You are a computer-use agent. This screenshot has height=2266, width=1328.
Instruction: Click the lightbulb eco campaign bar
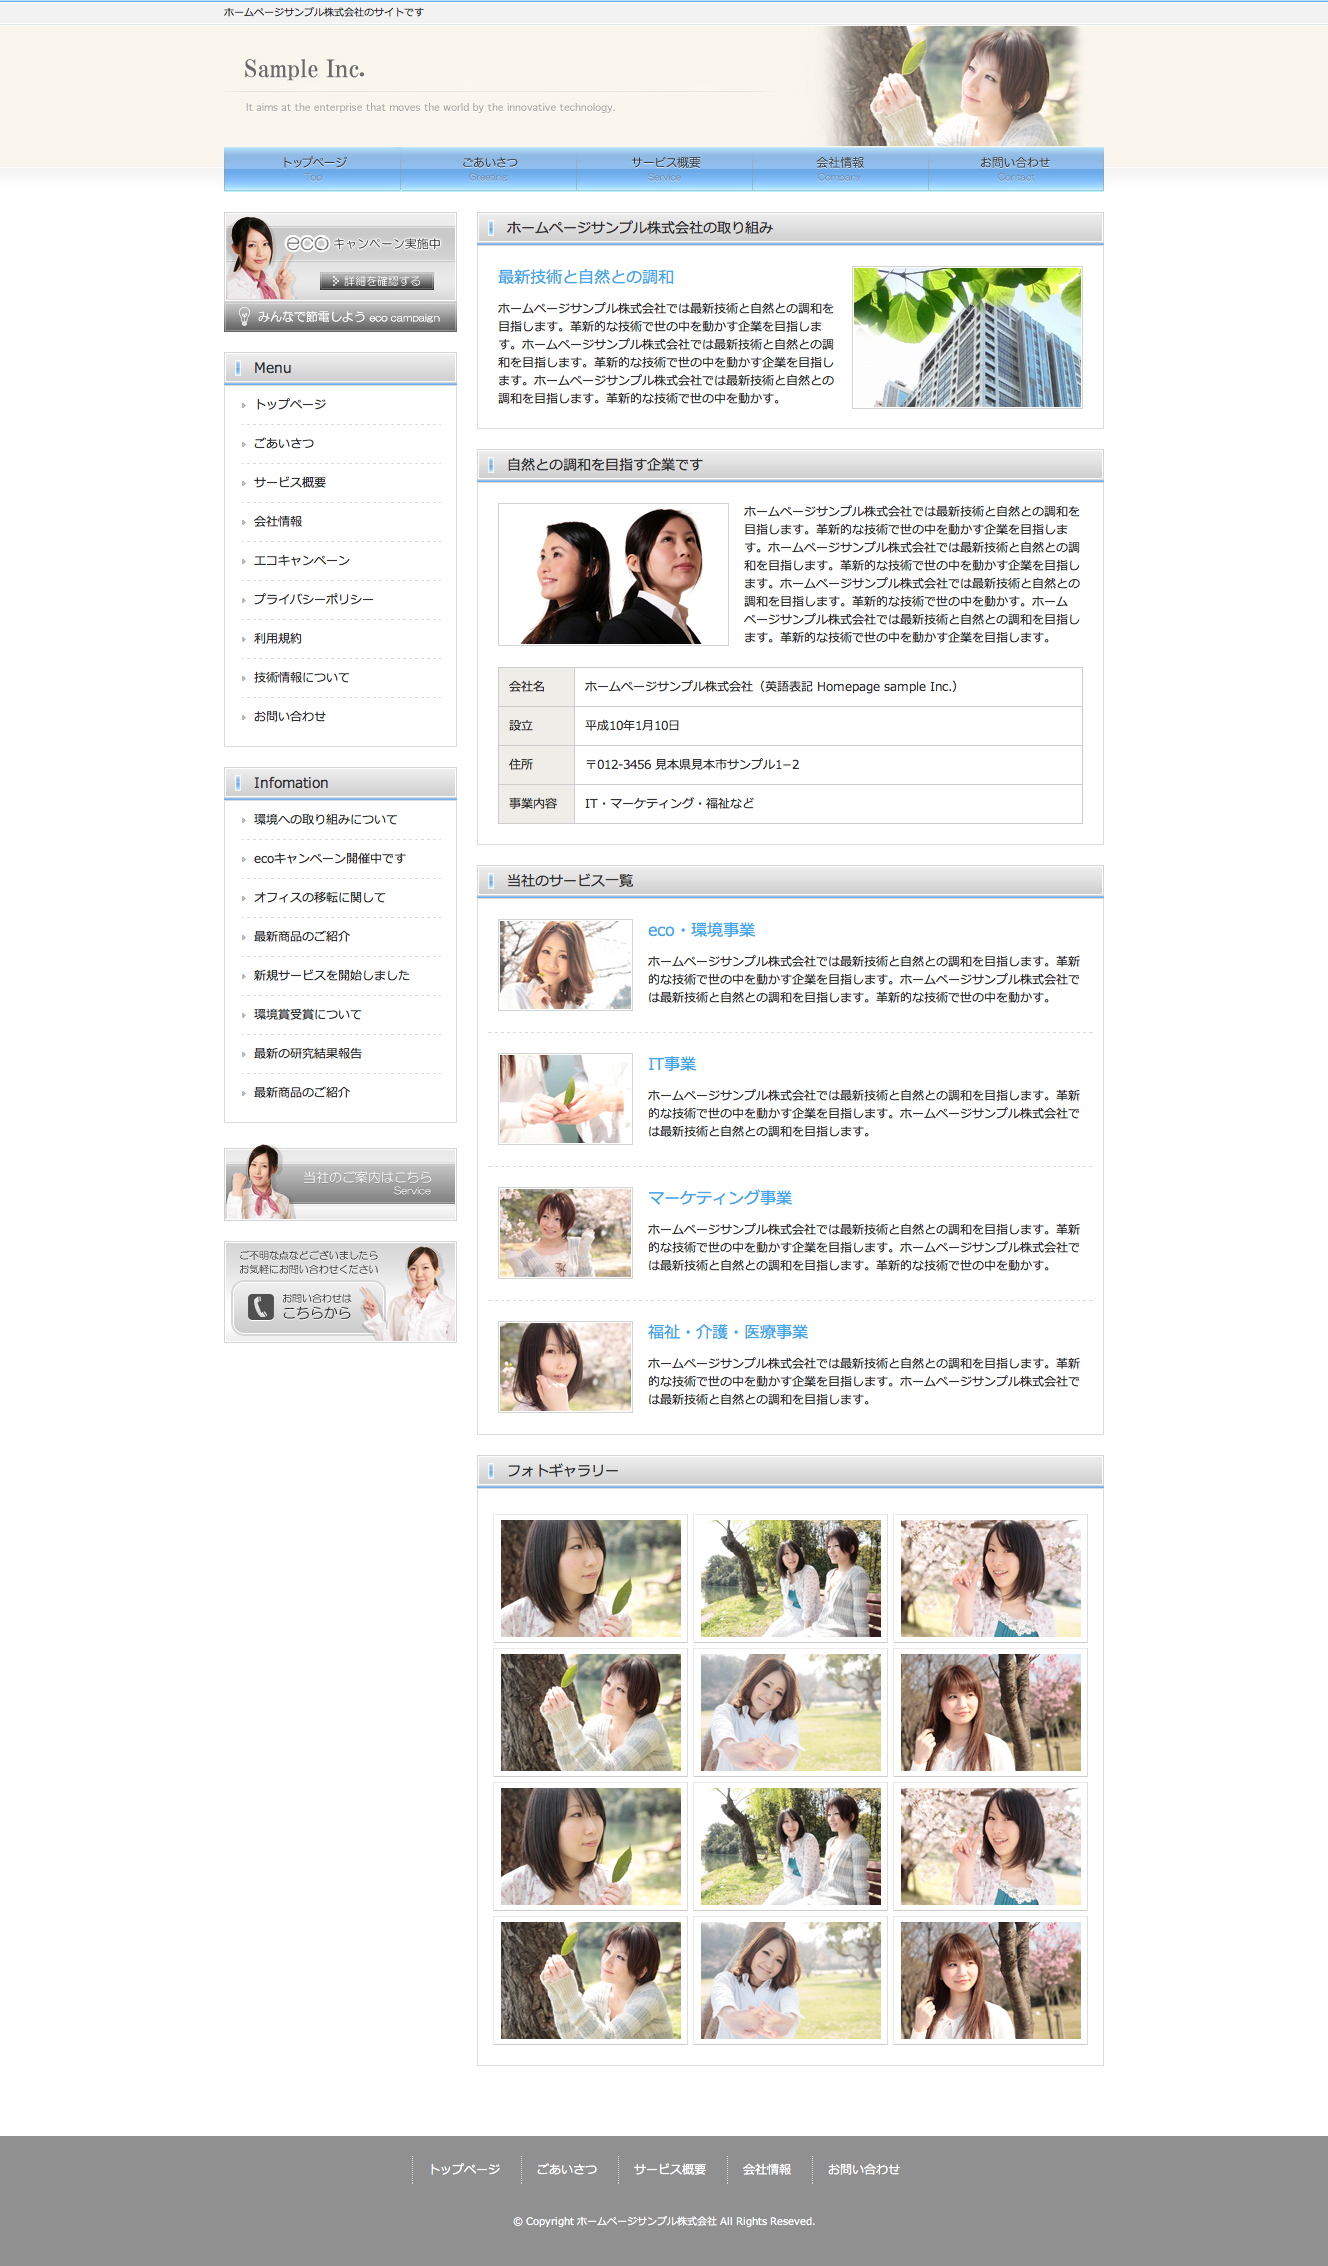(340, 317)
